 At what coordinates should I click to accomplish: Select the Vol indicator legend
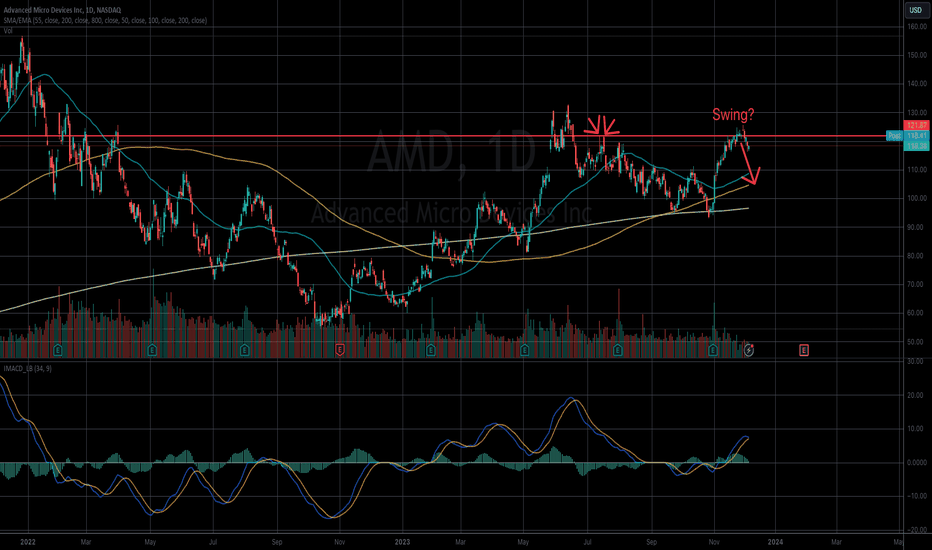pos(8,30)
